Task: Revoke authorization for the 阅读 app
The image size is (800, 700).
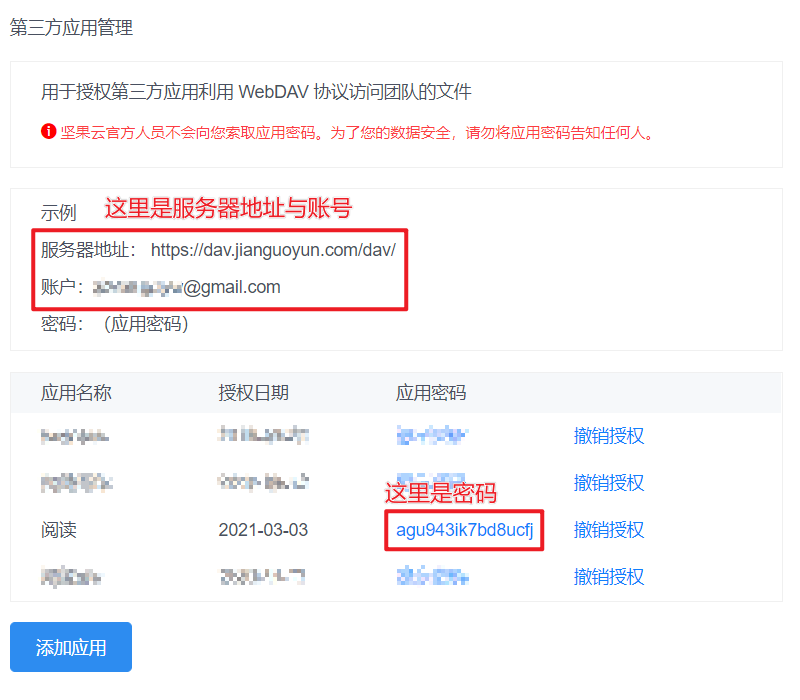Action: pos(608,530)
